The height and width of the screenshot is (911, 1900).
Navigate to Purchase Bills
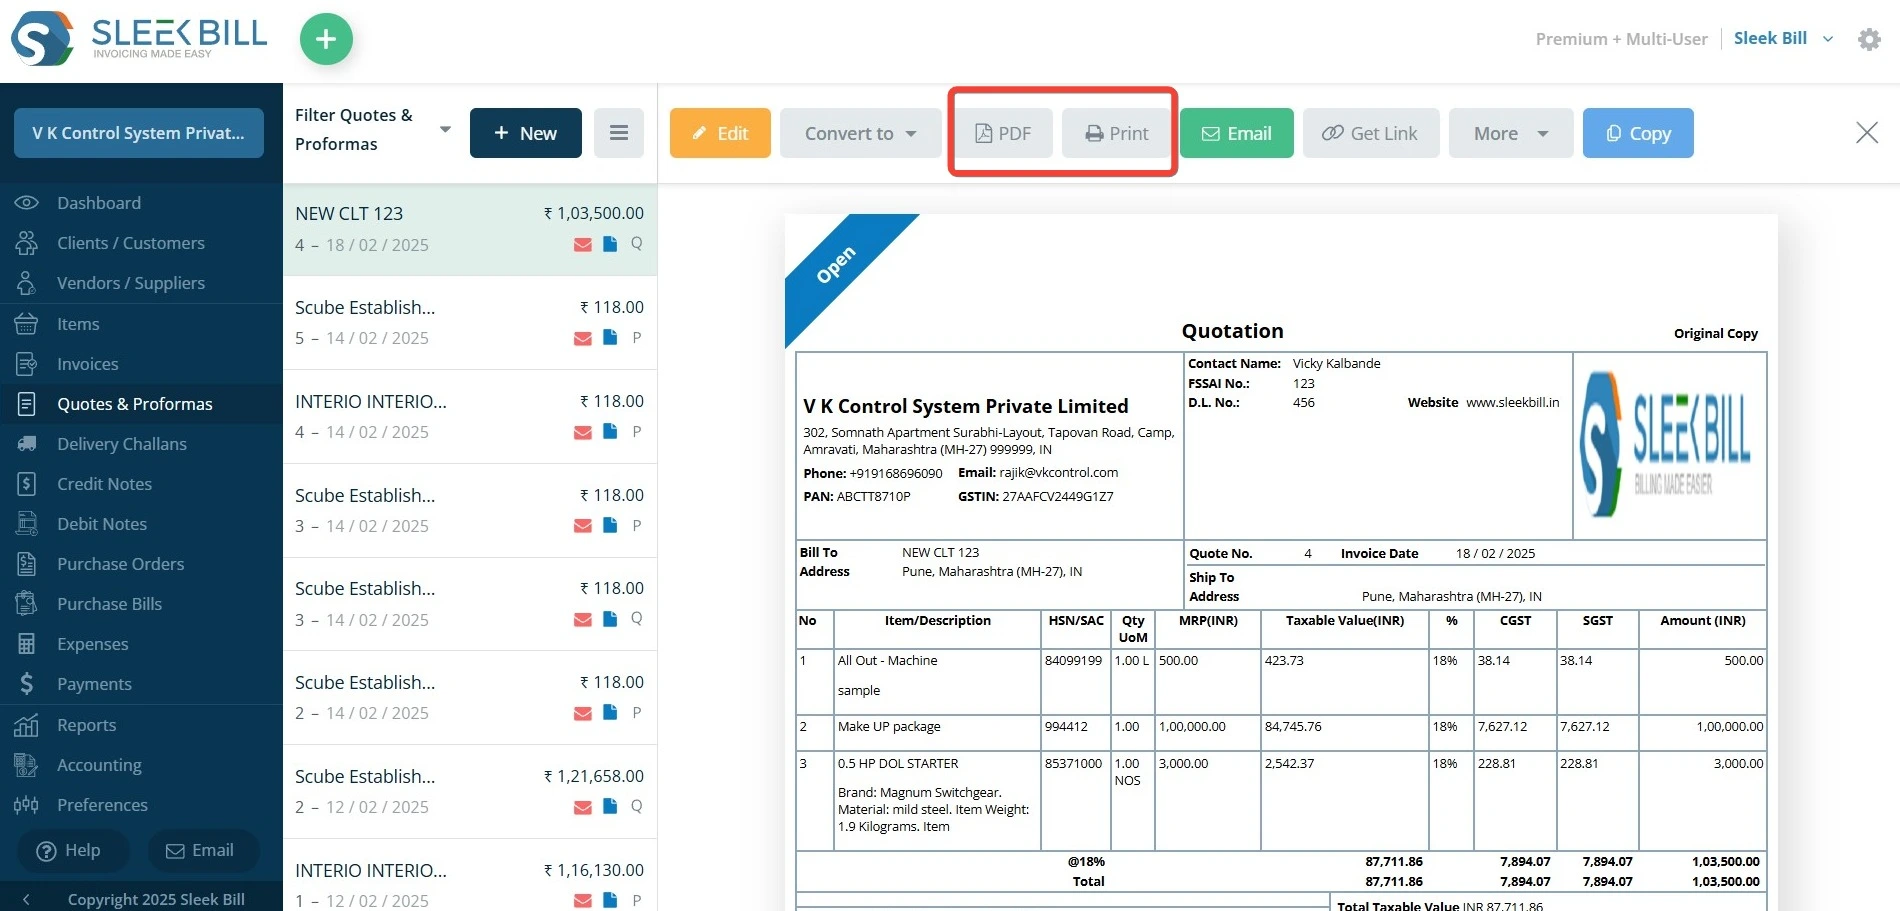click(x=110, y=604)
